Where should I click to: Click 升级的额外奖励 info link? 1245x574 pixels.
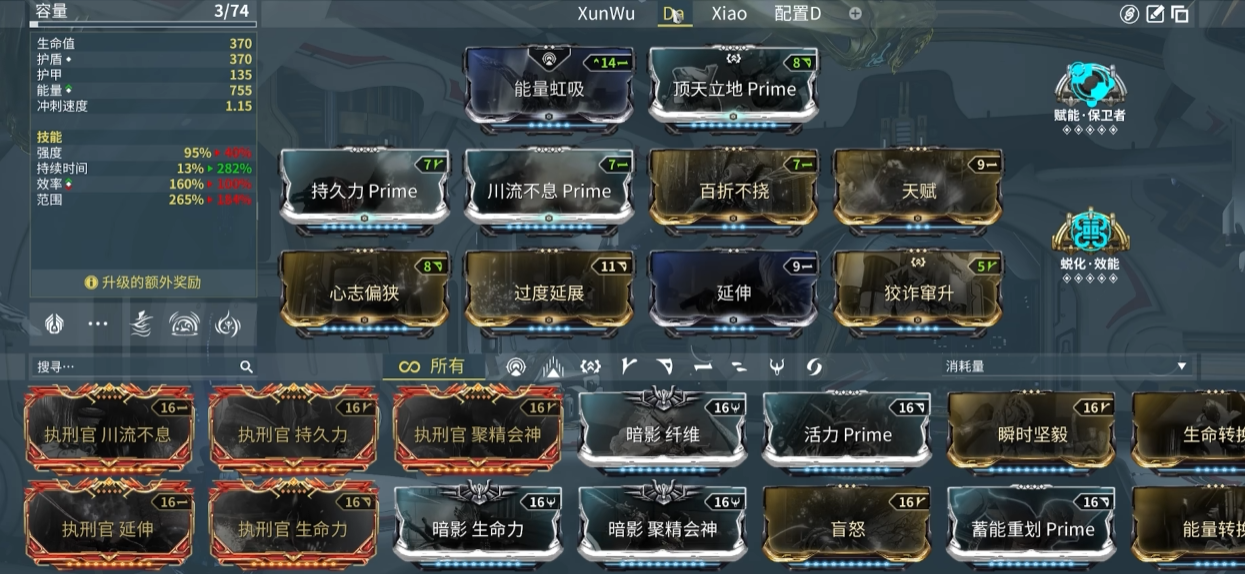[143, 283]
